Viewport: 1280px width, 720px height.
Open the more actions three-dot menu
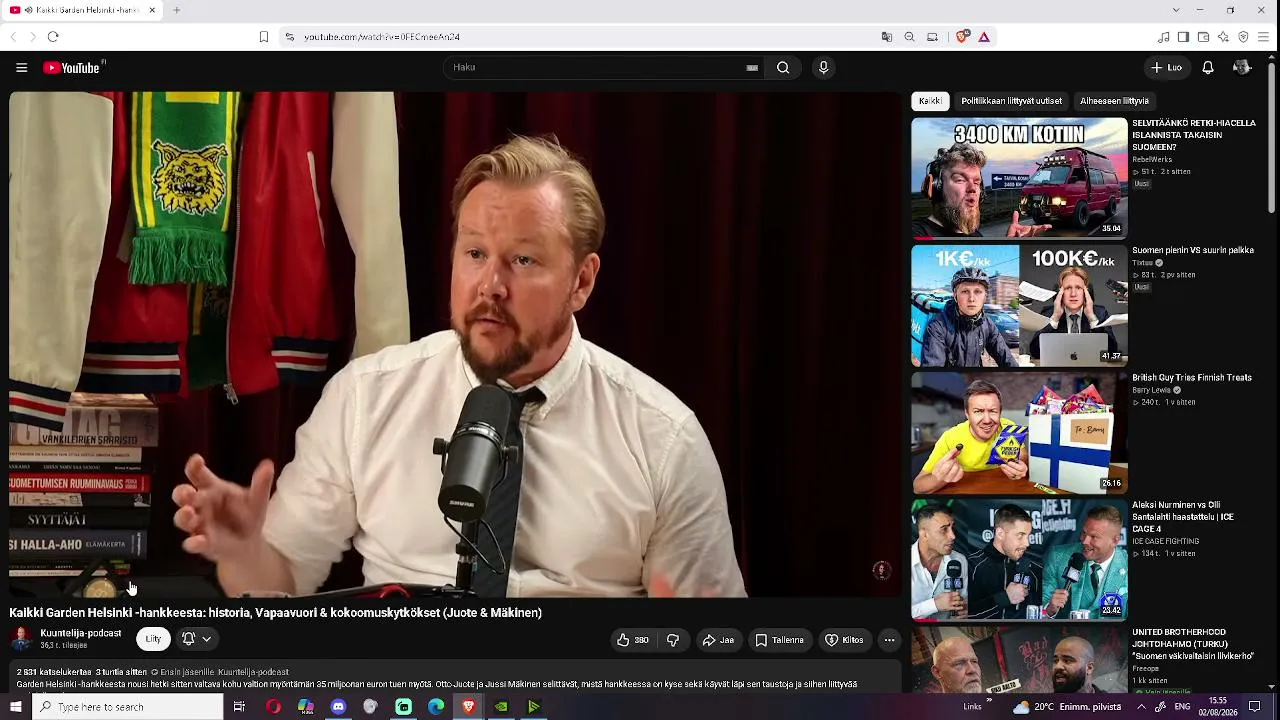tap(889, 640)
